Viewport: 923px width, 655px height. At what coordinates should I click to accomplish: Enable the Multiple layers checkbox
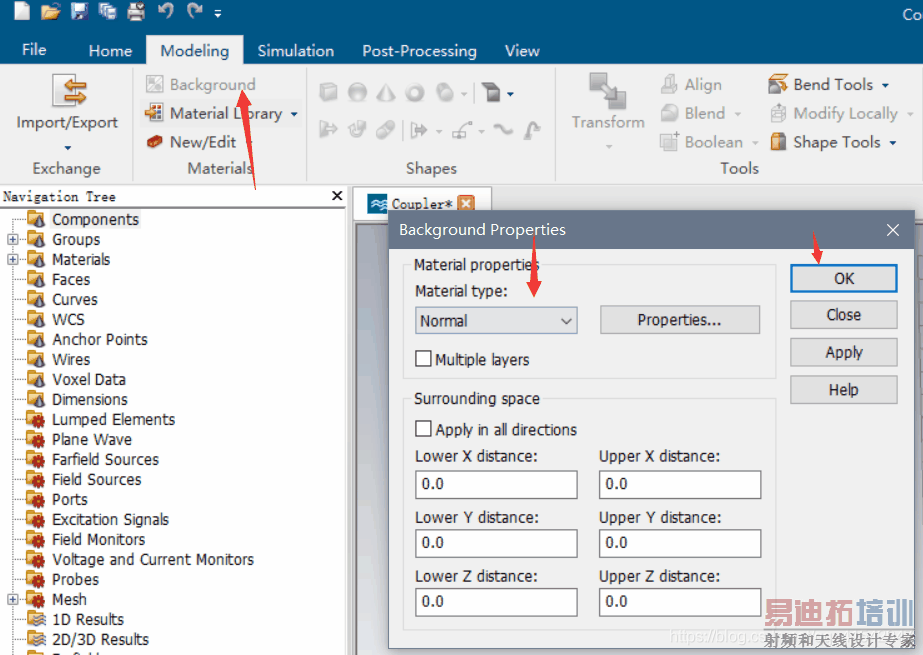[423, 358]
